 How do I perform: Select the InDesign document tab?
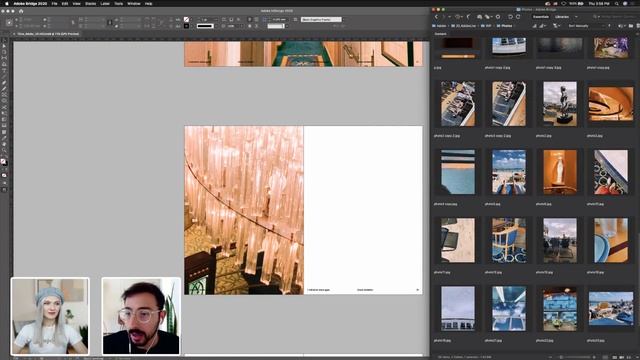click(x=47, y=34)
